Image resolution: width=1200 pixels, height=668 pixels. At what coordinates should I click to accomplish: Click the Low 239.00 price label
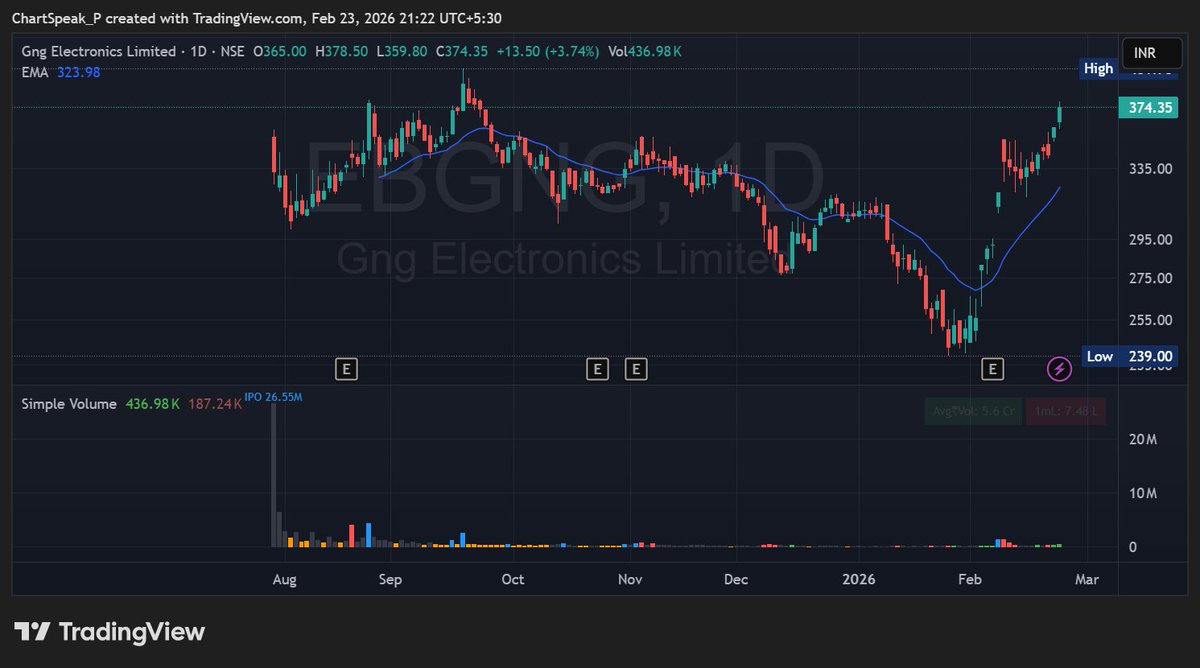coord(1129,356)
